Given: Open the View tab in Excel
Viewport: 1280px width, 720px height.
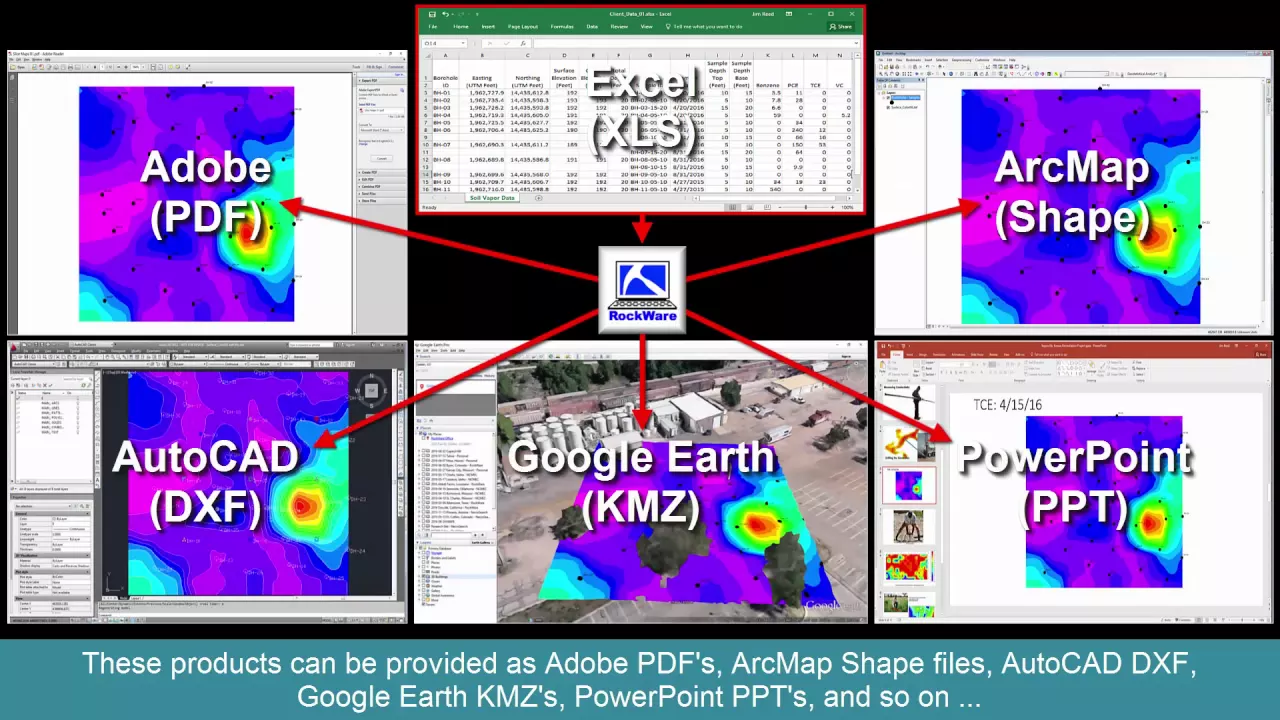Looking at the screenshot, I should [646, 26].
